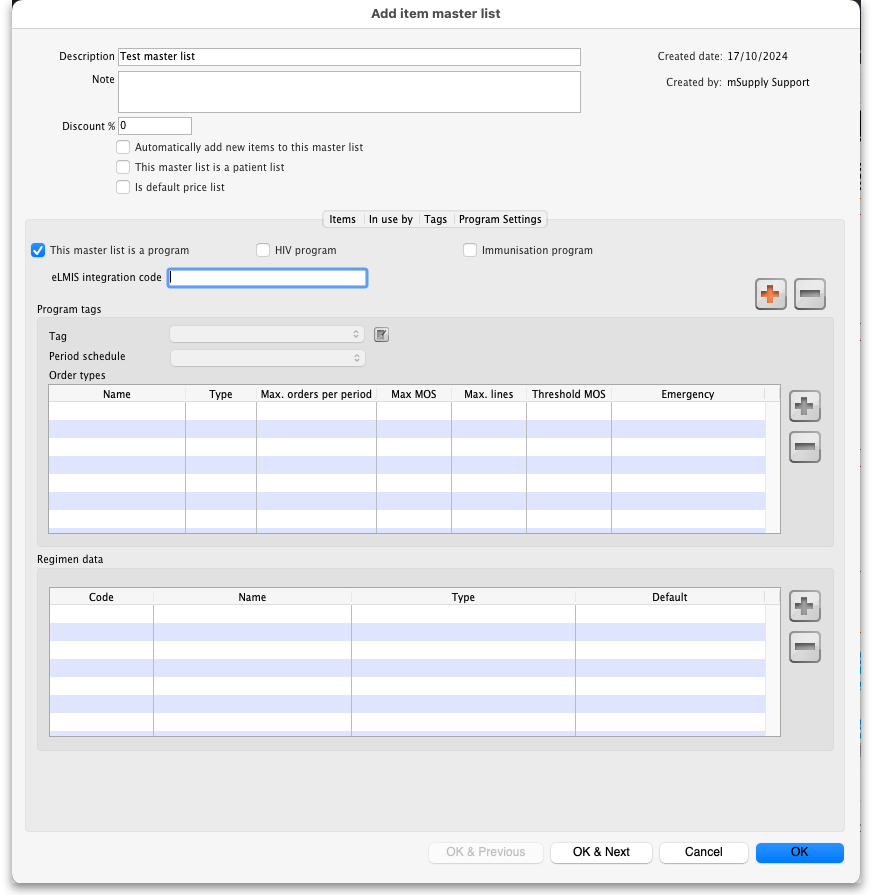Open the Tag dropdown
The width and height of the screenshot is (873, 895).
click(267, 335)
